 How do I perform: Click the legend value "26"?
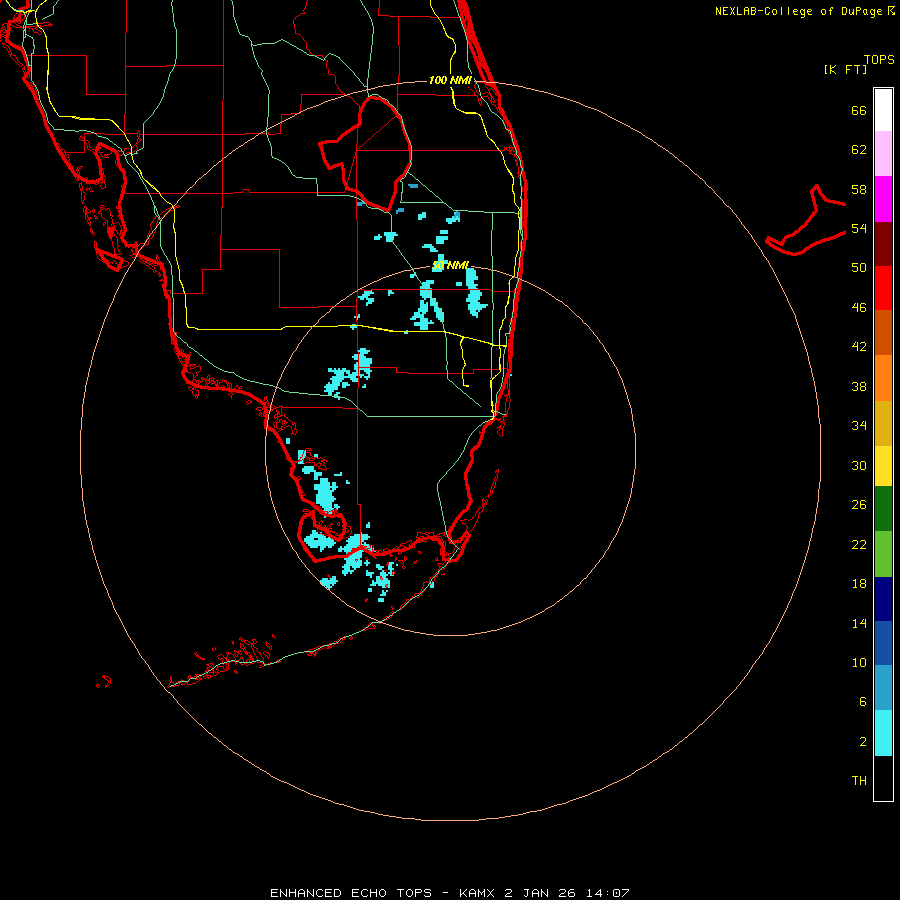coord(859,505)
